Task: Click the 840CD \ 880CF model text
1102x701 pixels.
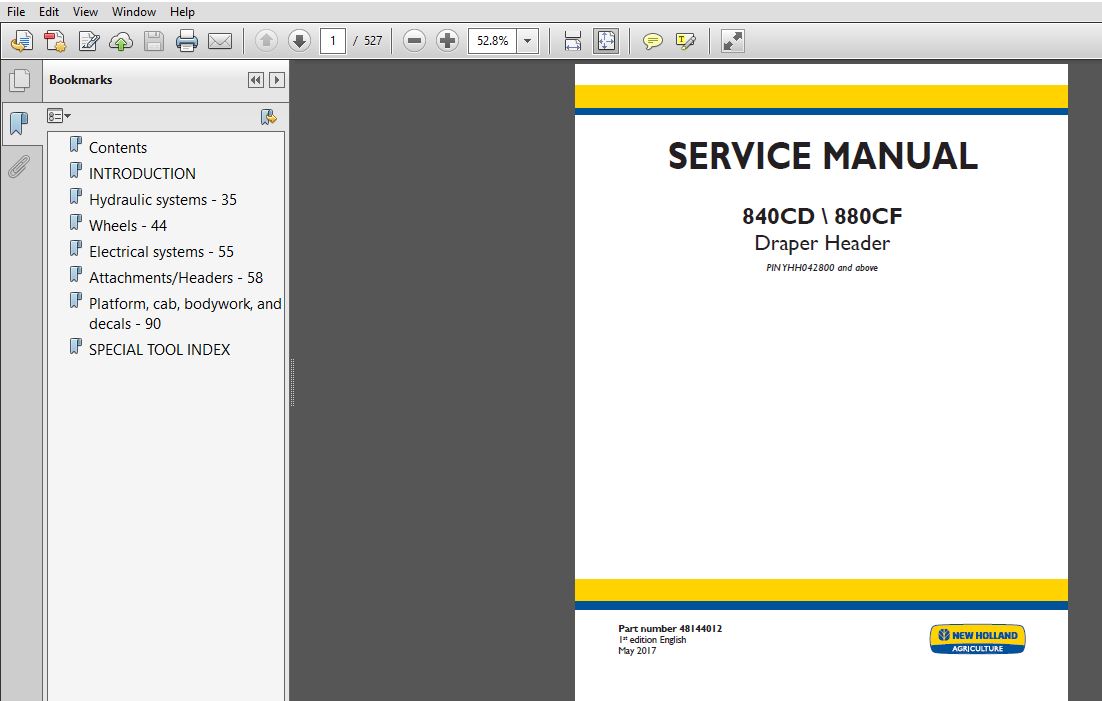Action: point(822,216)
